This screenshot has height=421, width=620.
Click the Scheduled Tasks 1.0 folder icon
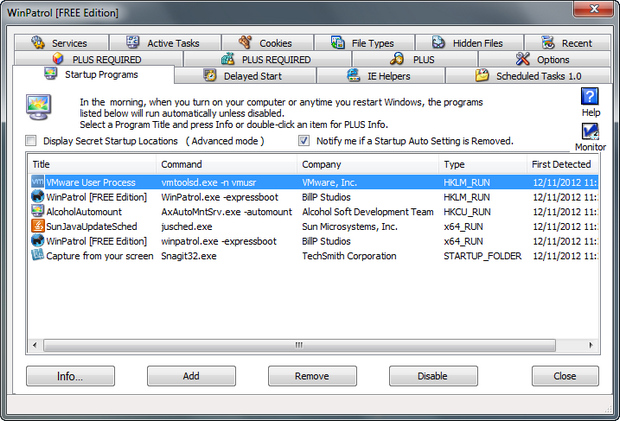(x=482, y=75)
